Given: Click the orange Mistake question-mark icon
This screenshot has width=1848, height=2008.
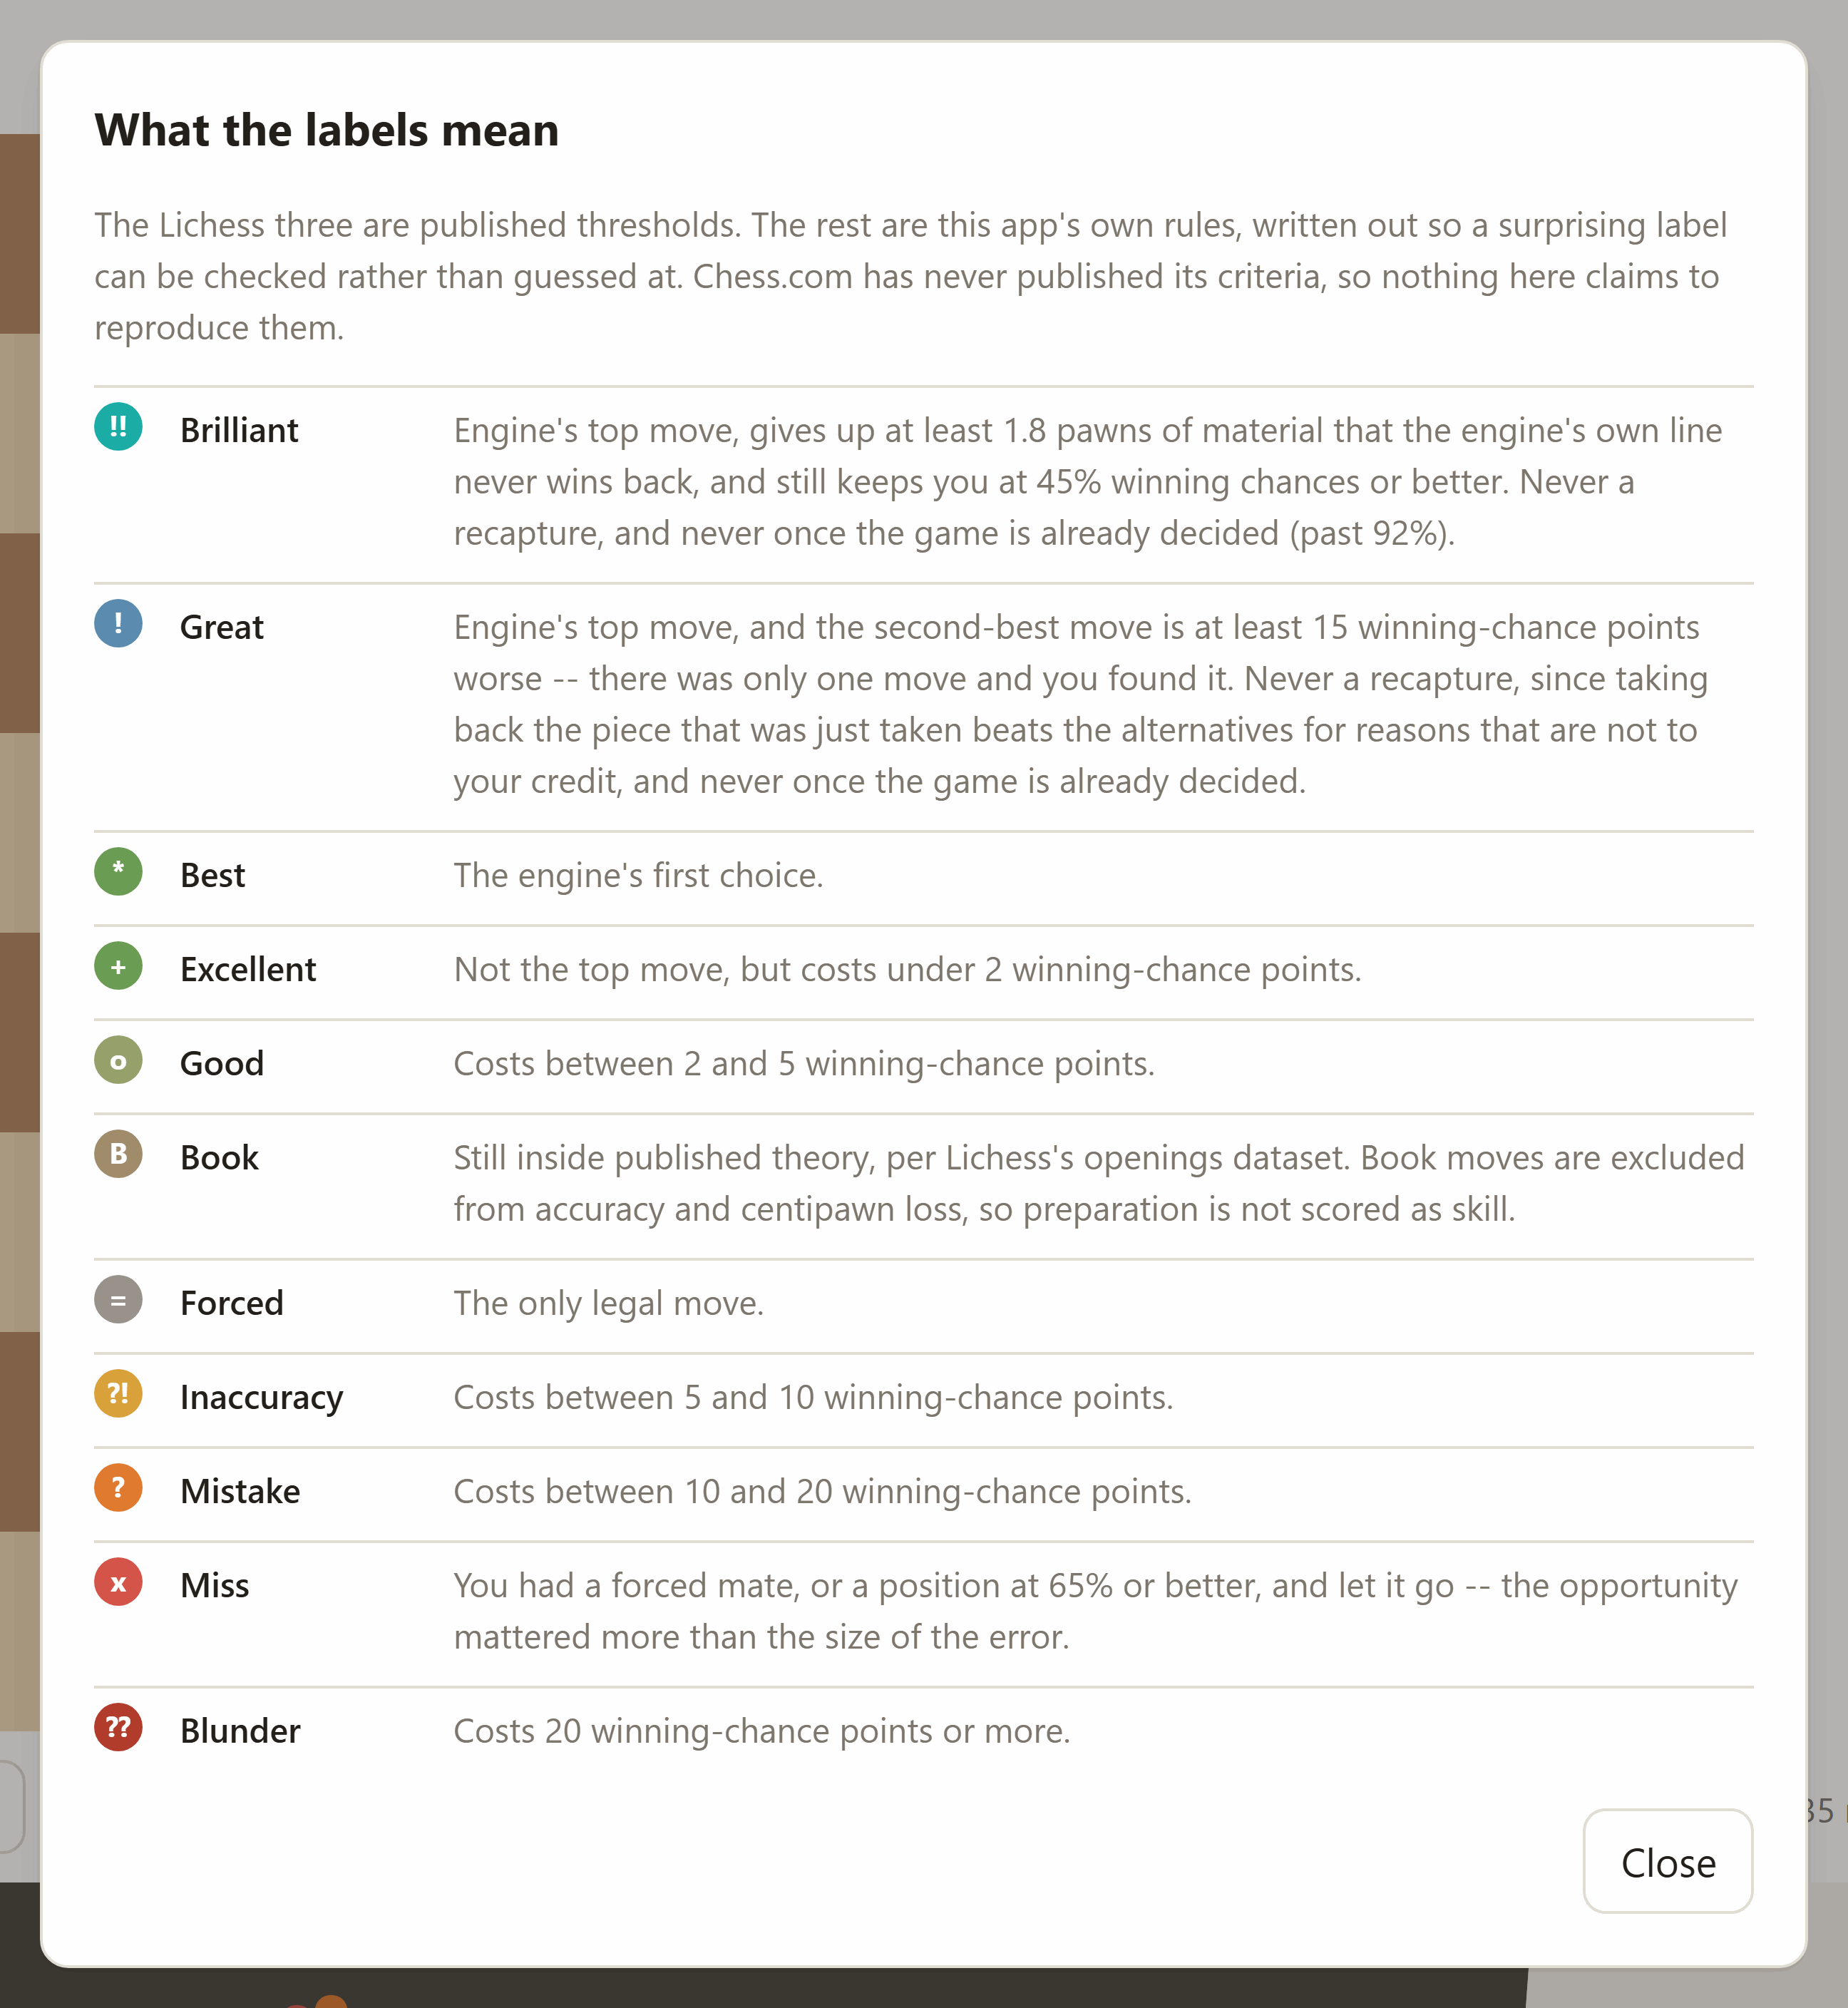Looking at the screenshot, I should coord(118,1488).
